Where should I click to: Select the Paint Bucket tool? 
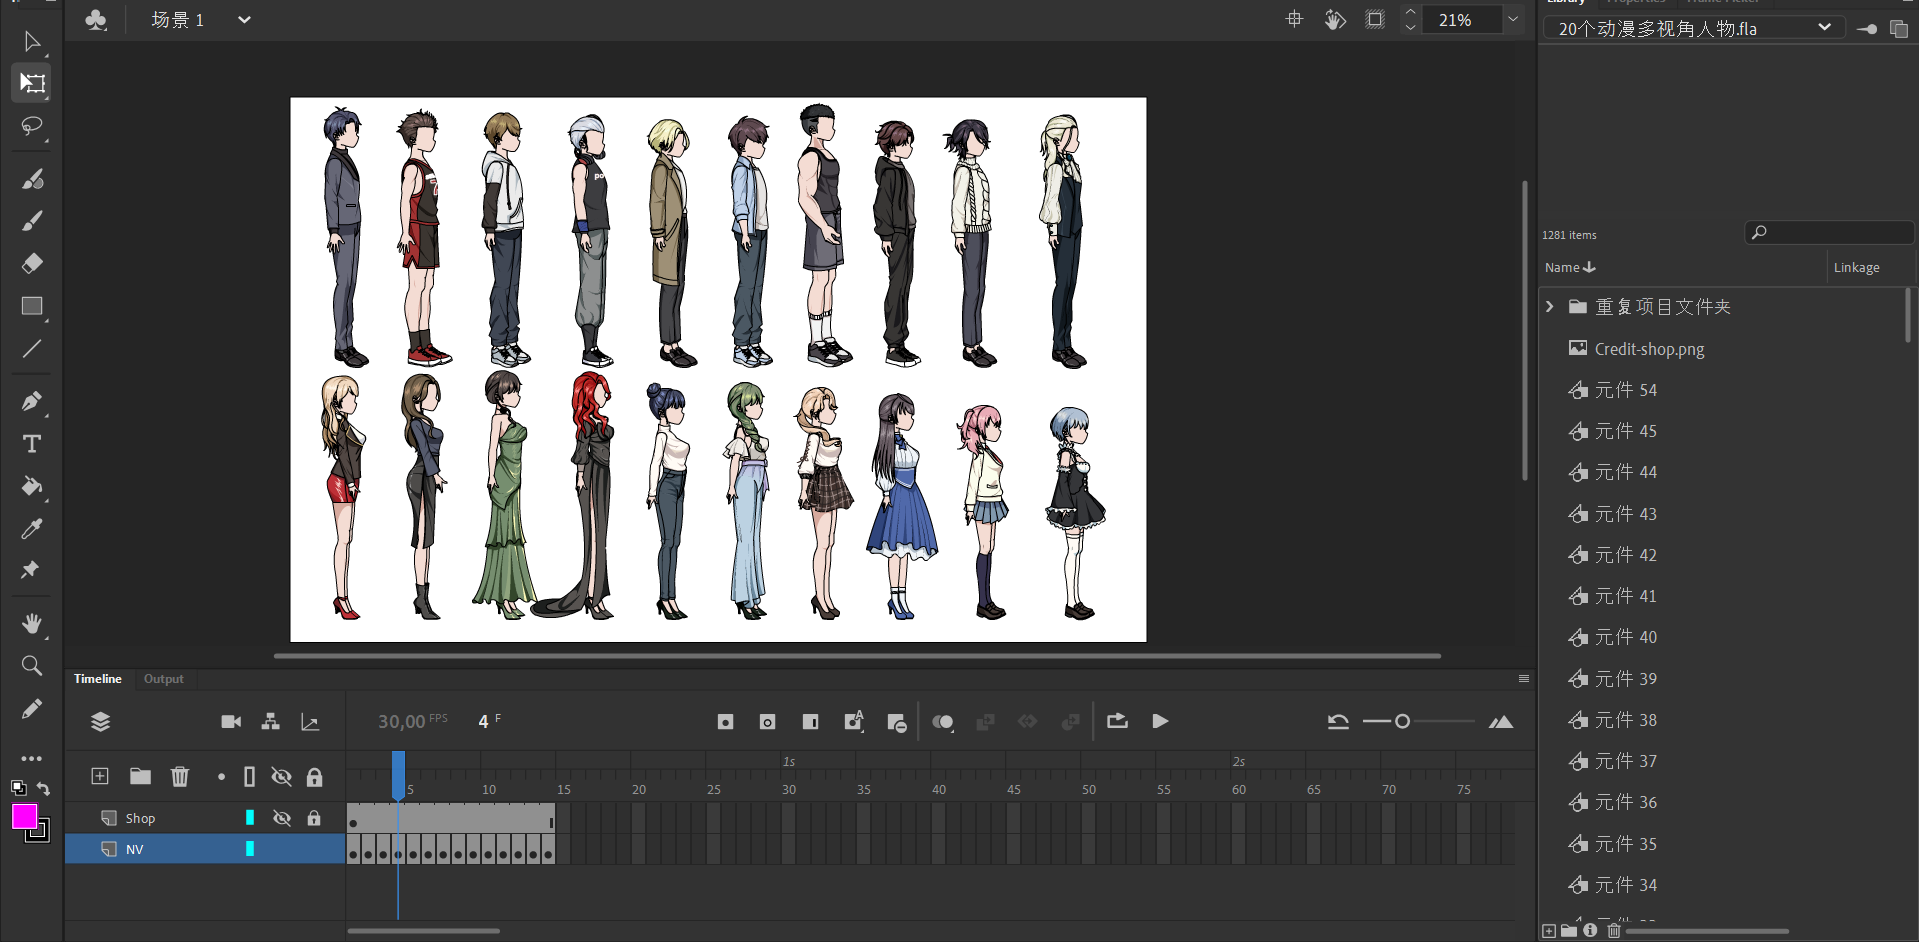pos(32,487)
